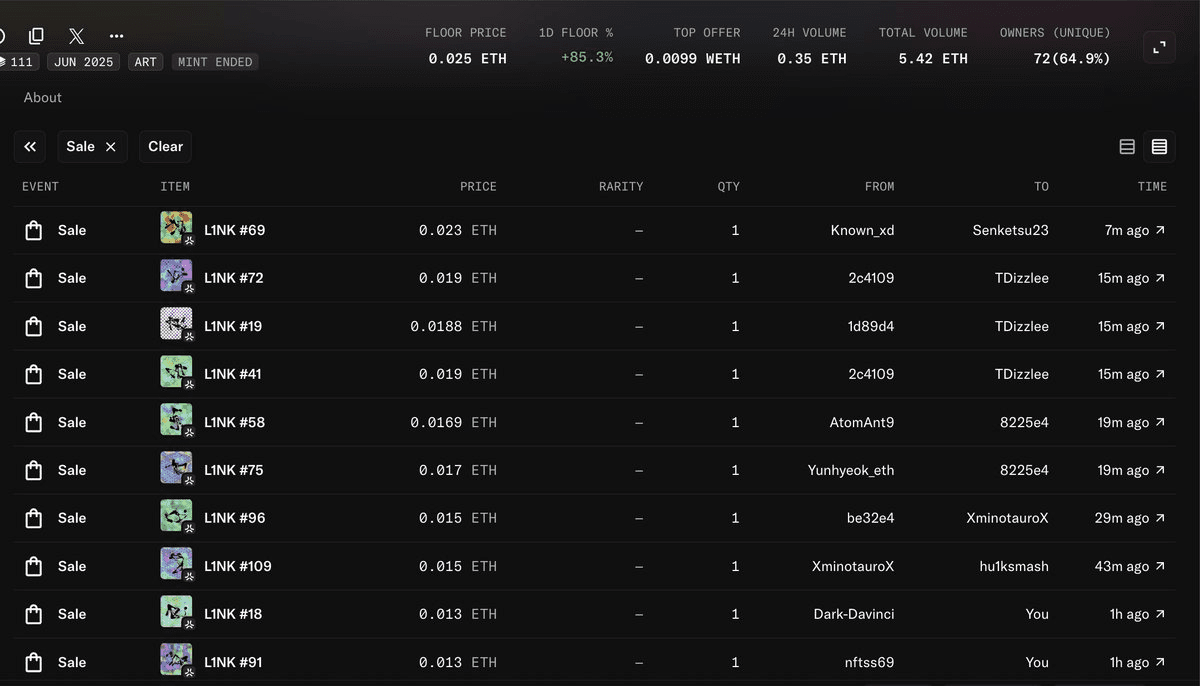Open the X (Twitter) profile icon
Image resolution: width=1200 pixels, height=686 pixels.
pyautogui.click(x=76, y=36)
